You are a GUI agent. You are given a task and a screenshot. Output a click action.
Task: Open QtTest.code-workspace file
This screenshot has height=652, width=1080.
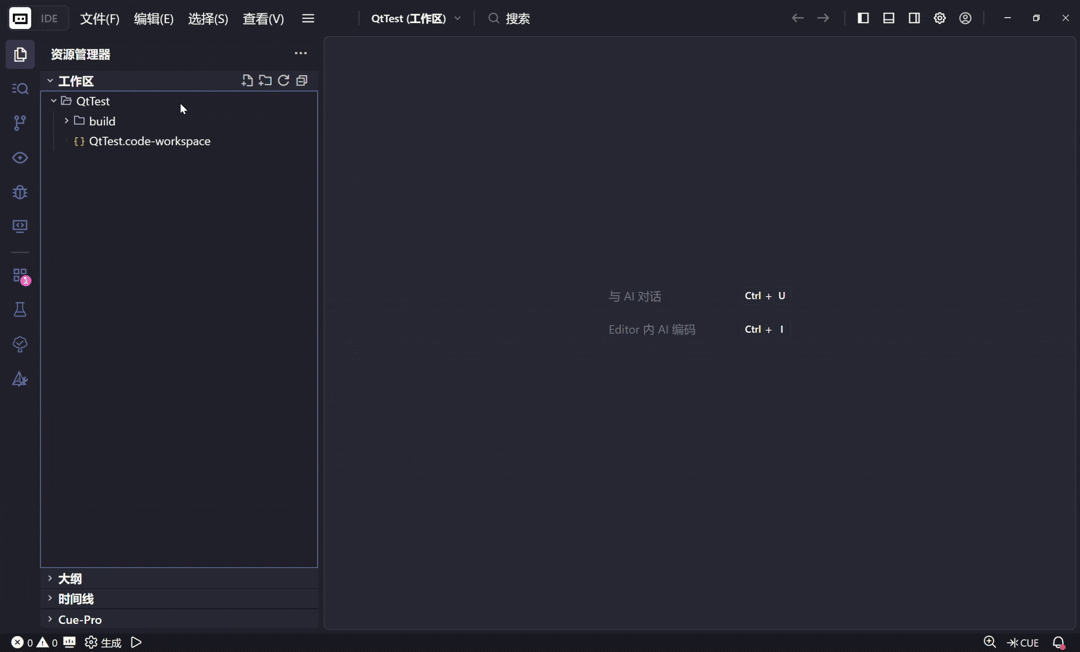point(149,141)
